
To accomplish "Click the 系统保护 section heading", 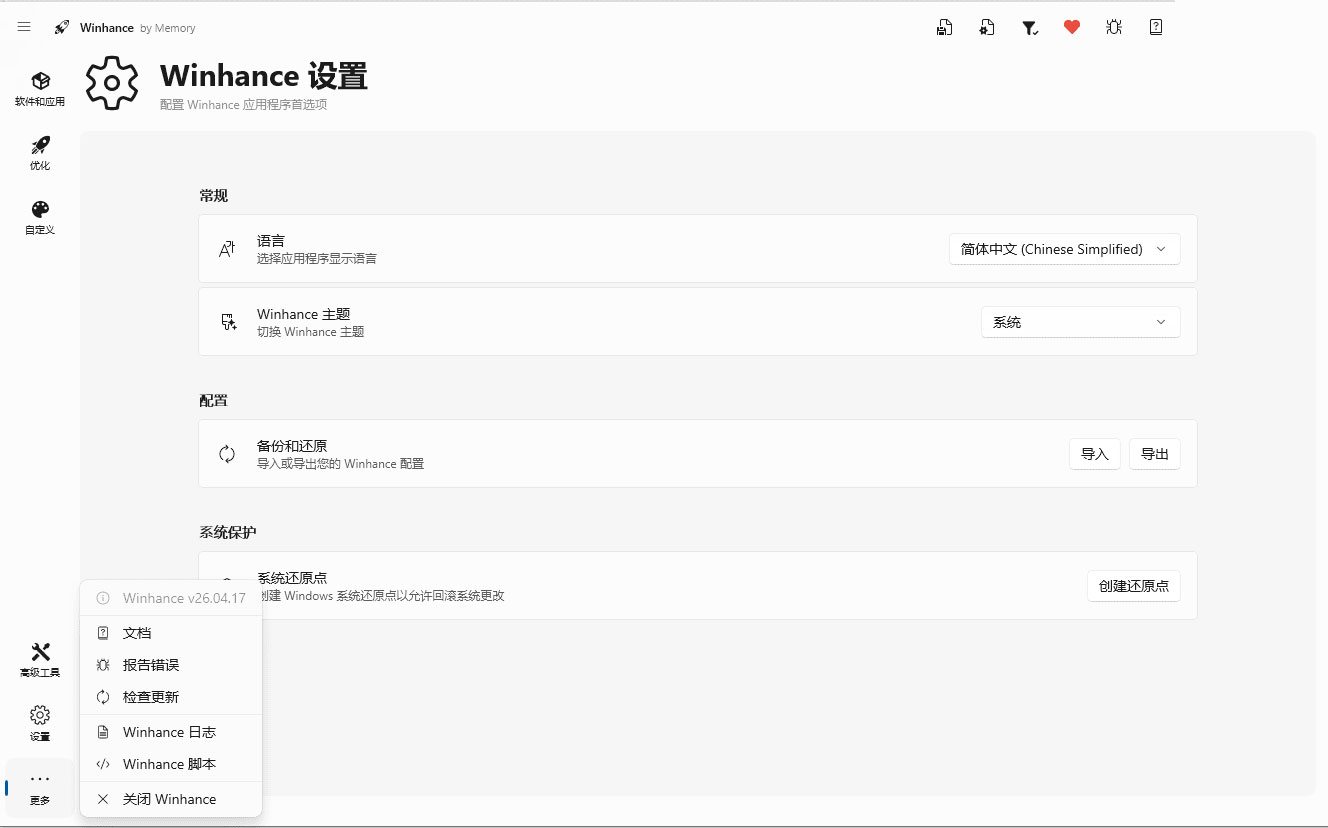I will [228, 532].
